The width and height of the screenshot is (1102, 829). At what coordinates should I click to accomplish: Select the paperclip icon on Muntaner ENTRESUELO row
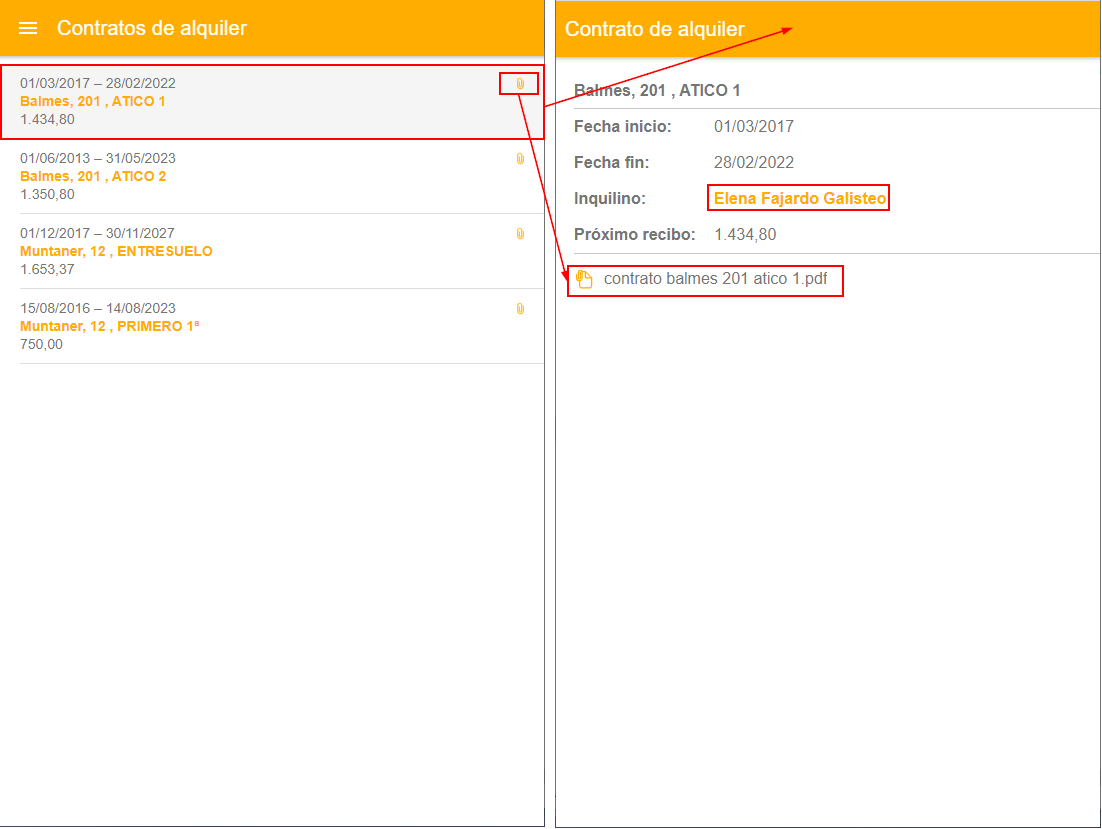pos(519,234)
